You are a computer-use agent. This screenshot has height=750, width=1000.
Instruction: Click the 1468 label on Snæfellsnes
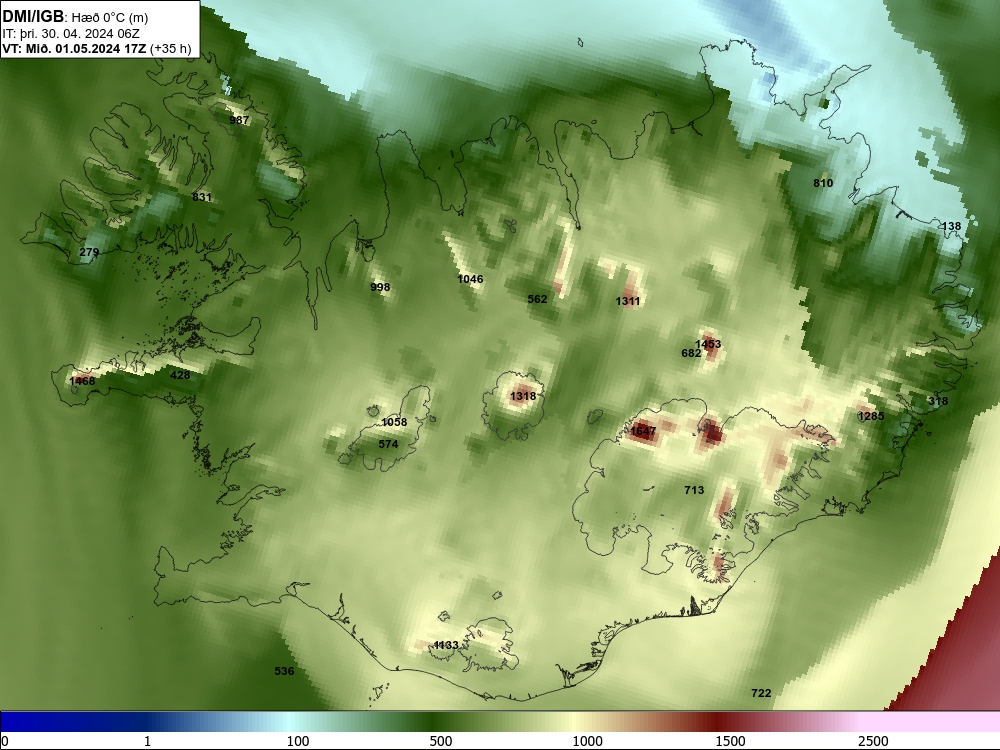point(82,381)
